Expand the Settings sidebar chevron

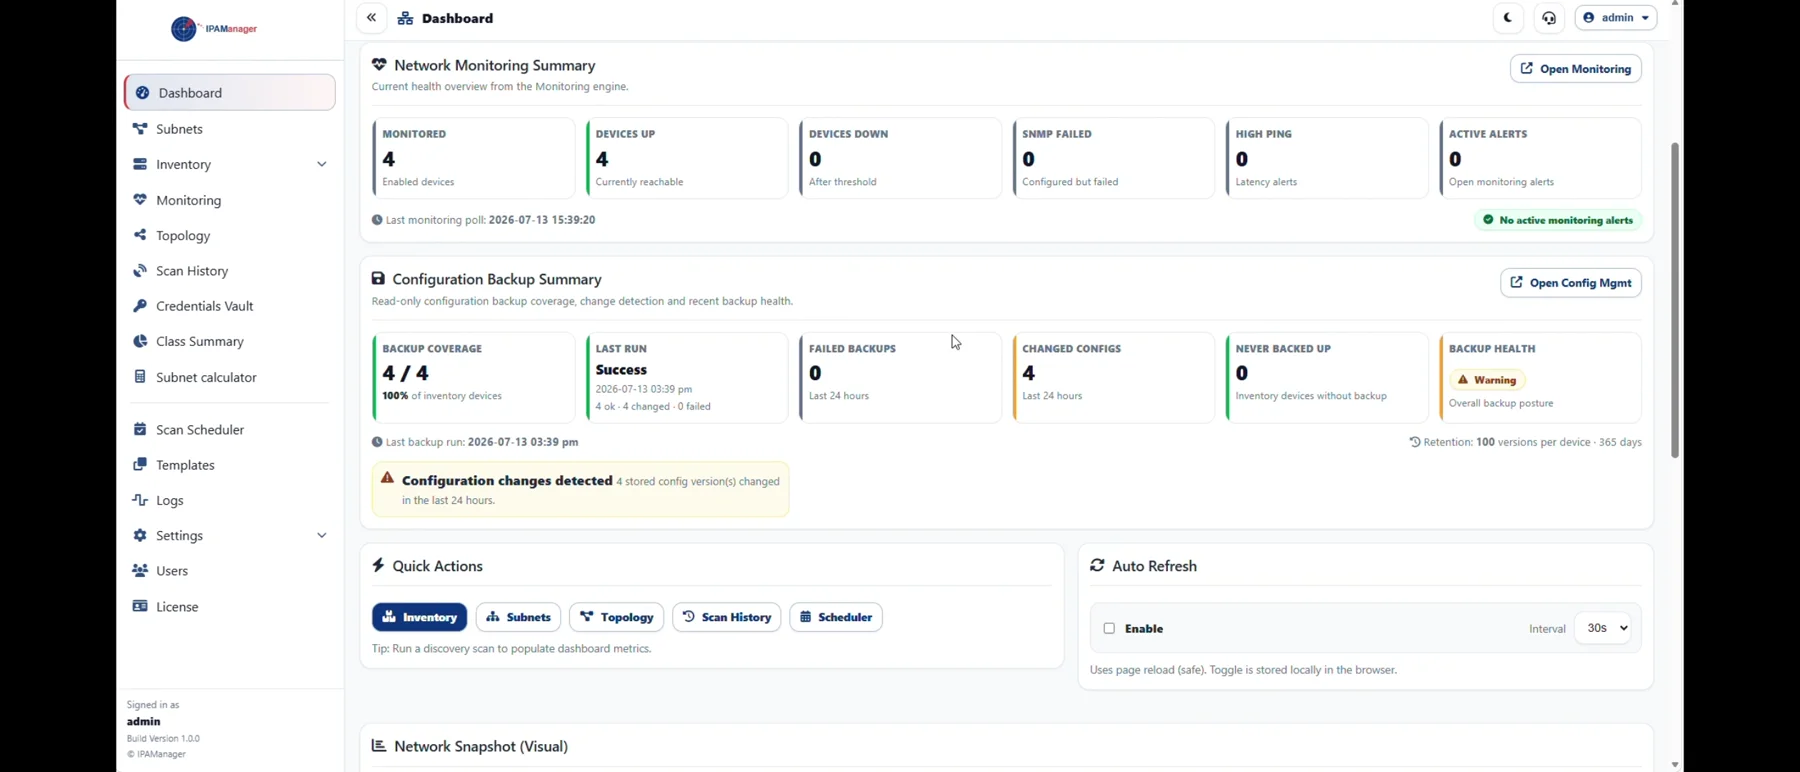(321, 536)
